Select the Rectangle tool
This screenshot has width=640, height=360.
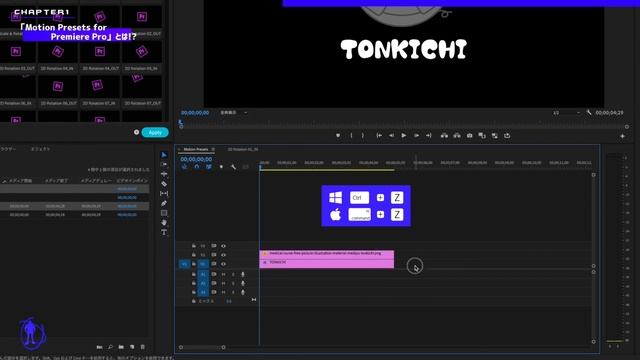pyautogui.click(x=164, y=213)
